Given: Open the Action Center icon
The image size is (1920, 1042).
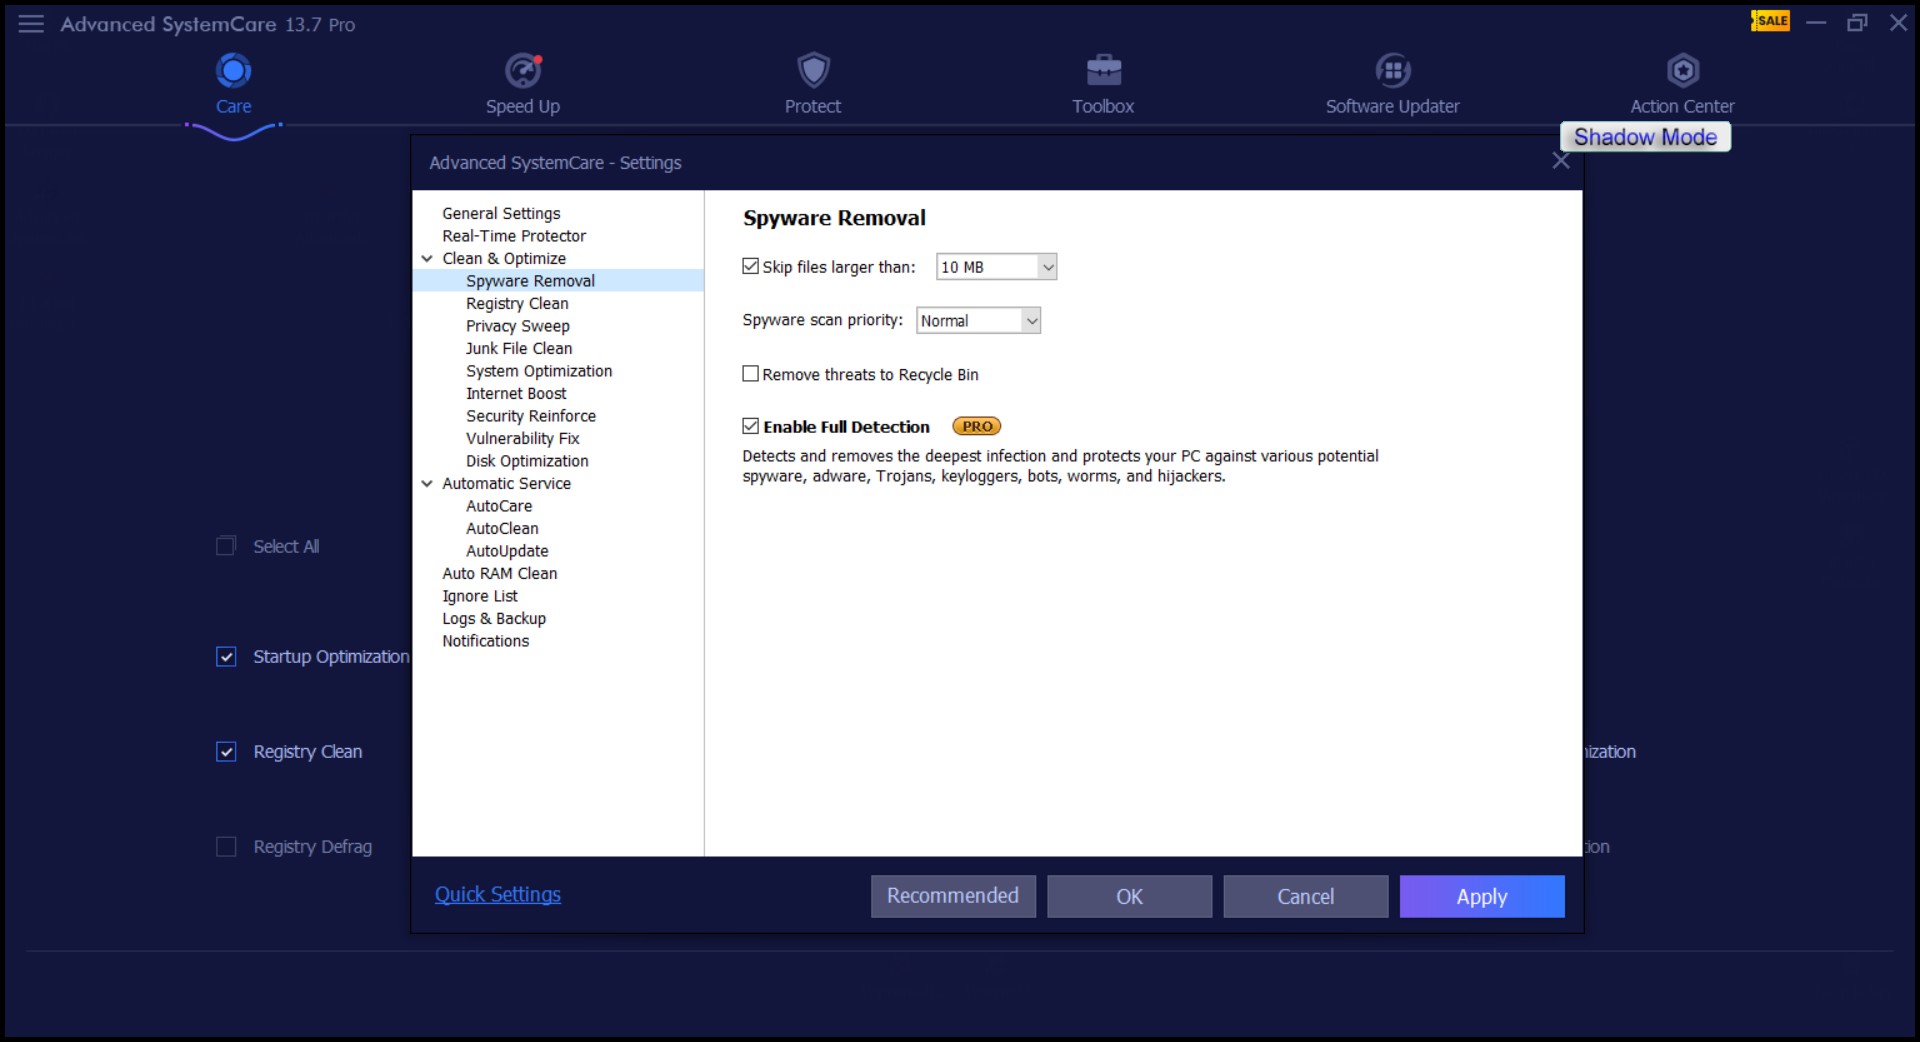Looking at the screenshot, I should coord(1683,71).
